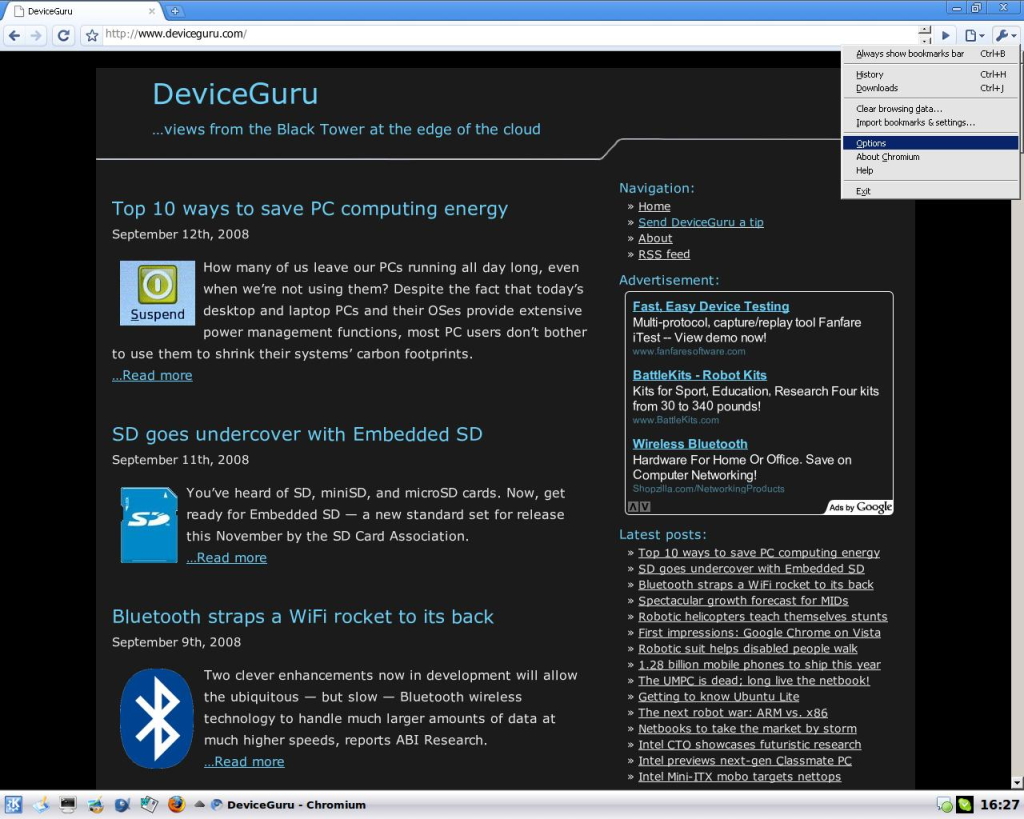Screen dimensions: 1024x819
Task: Toggle Always show bookmarks bar
Action: [931, 54]
